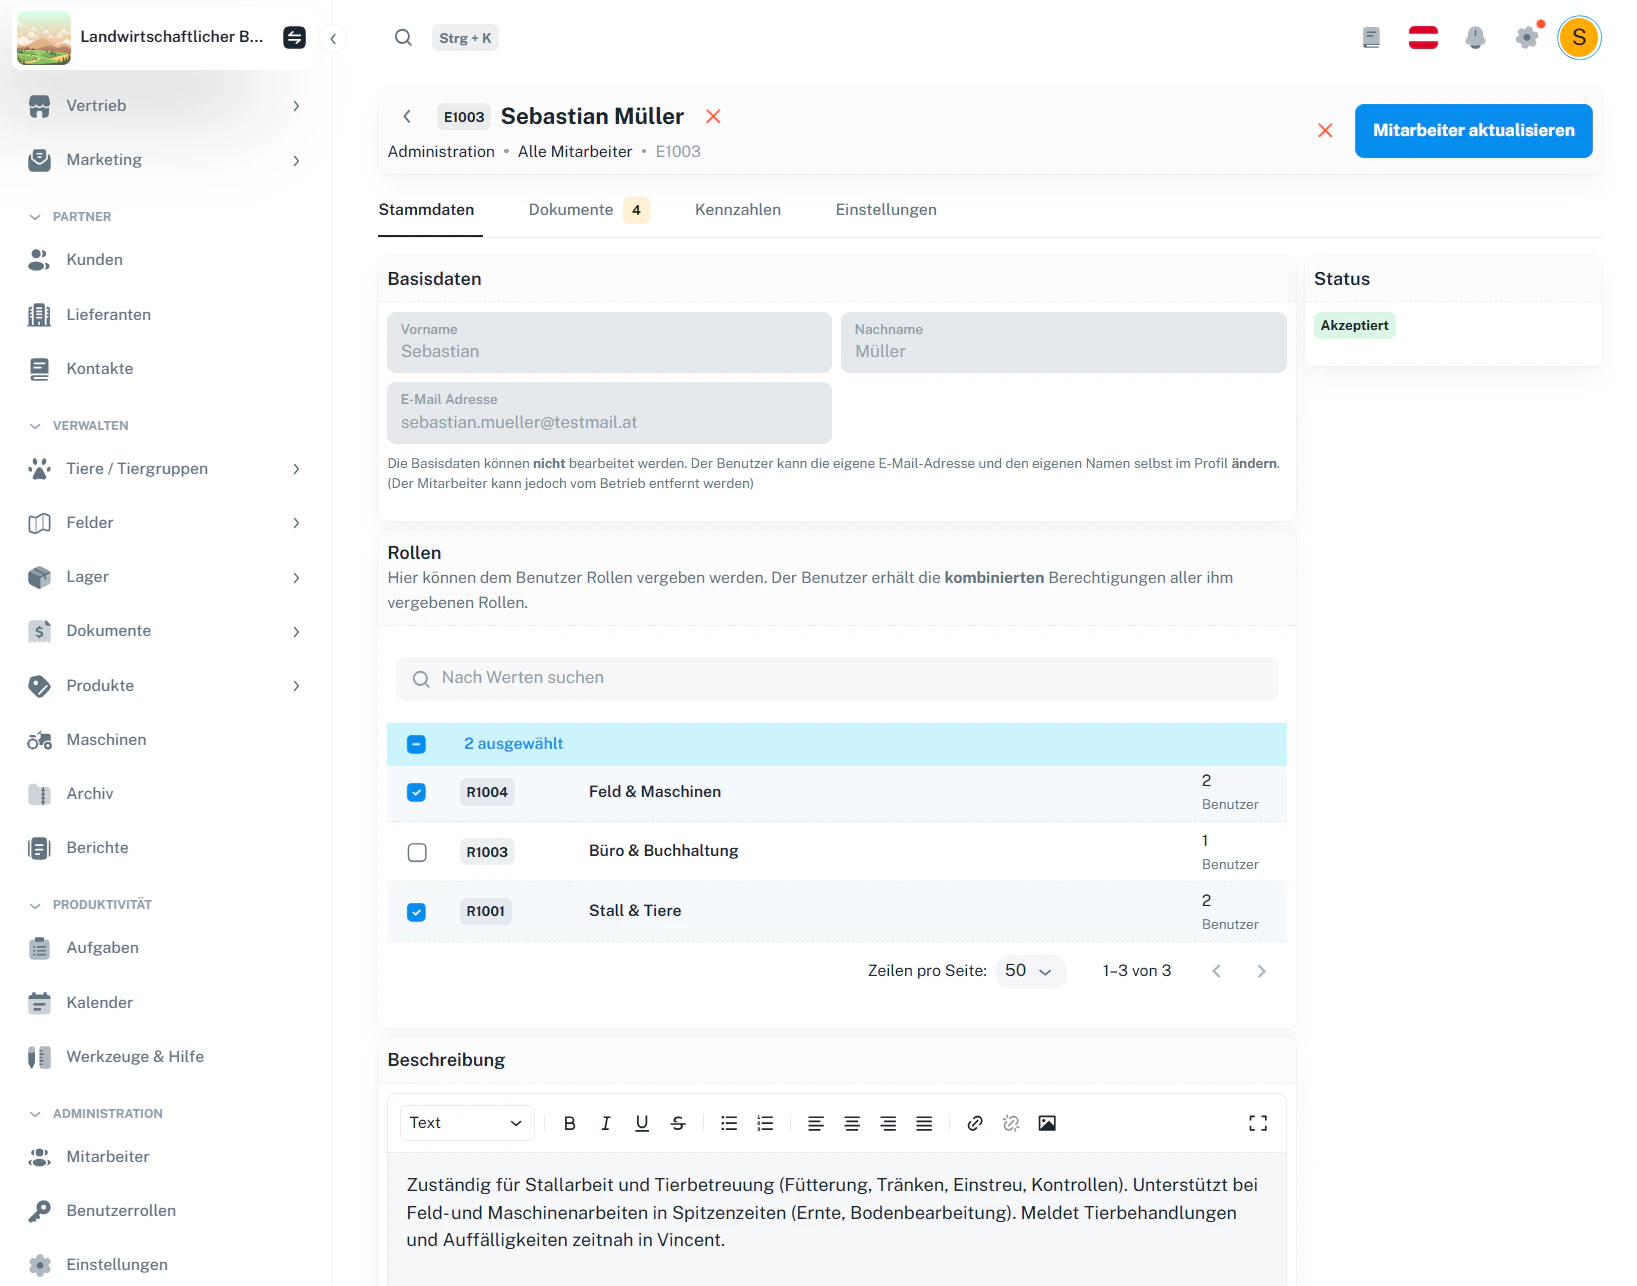Follow the Alle Mitarbeiter breadcrumb link
Image resolution: width=1637 pixels, height=1286 pixels.
click(575, 152)
